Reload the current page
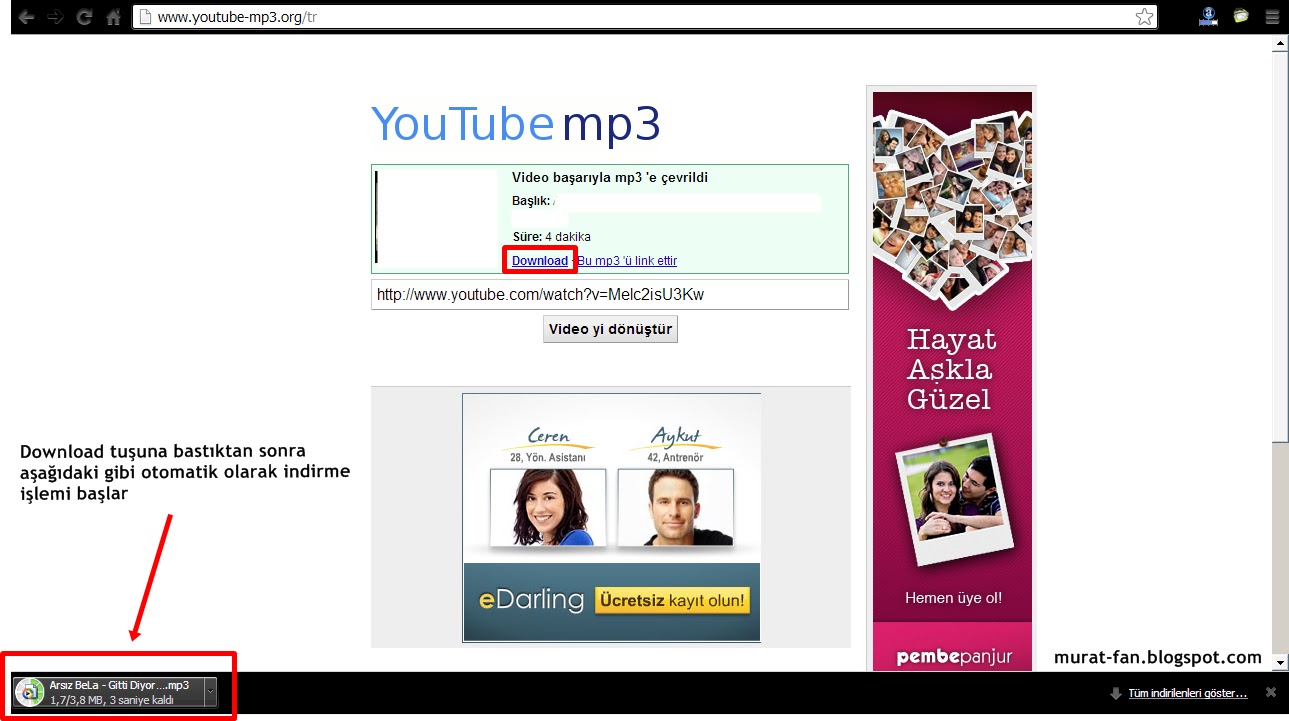 (x=85, y=17)
